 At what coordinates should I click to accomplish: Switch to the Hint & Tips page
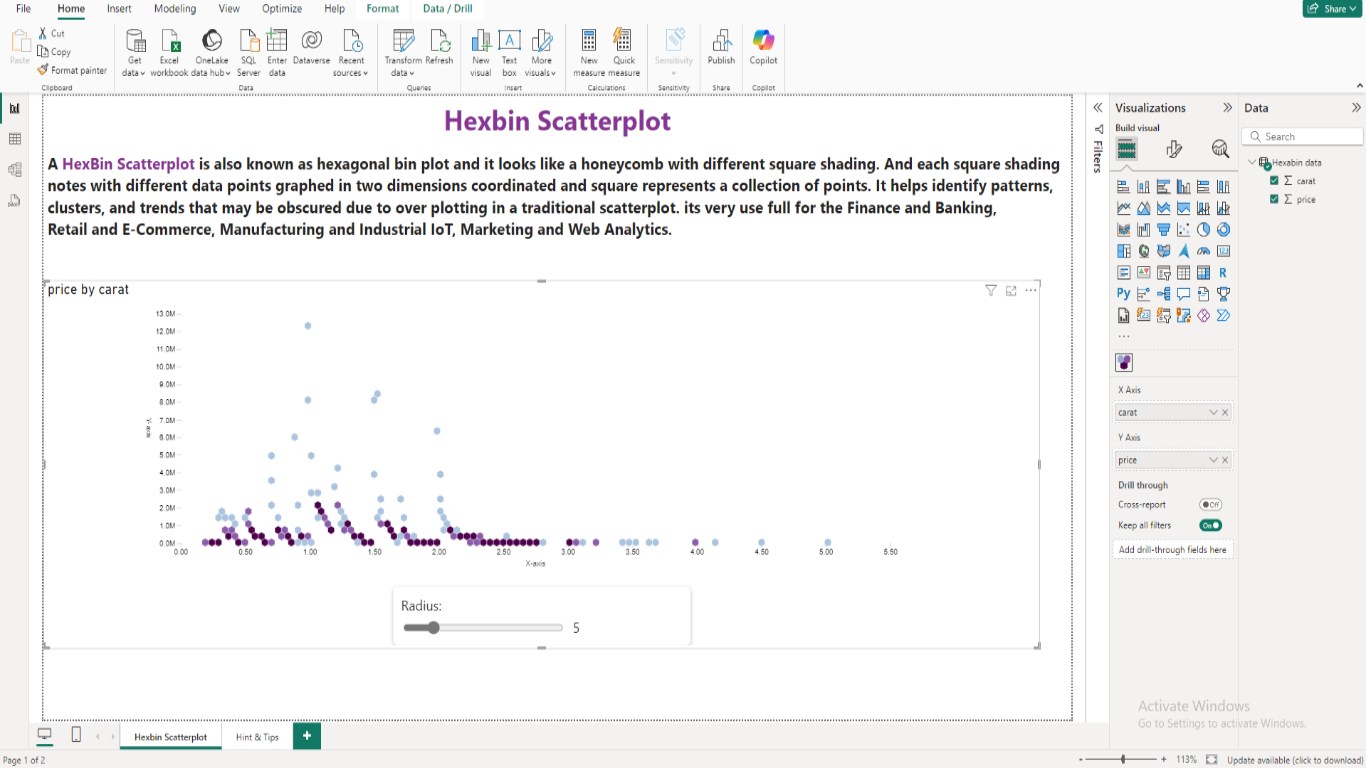(x=256, y=736)
